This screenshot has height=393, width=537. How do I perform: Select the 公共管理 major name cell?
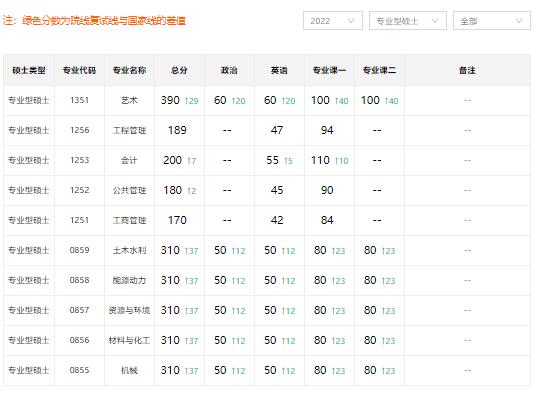tap(129, 190)
